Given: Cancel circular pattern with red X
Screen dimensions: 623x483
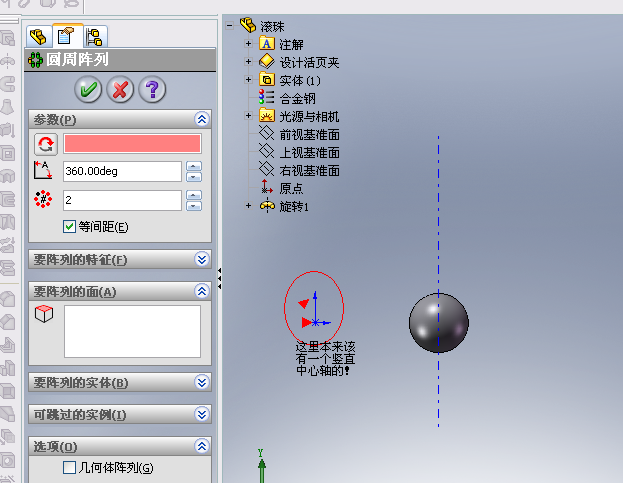Looking at the screenshot, I should 120,89.
